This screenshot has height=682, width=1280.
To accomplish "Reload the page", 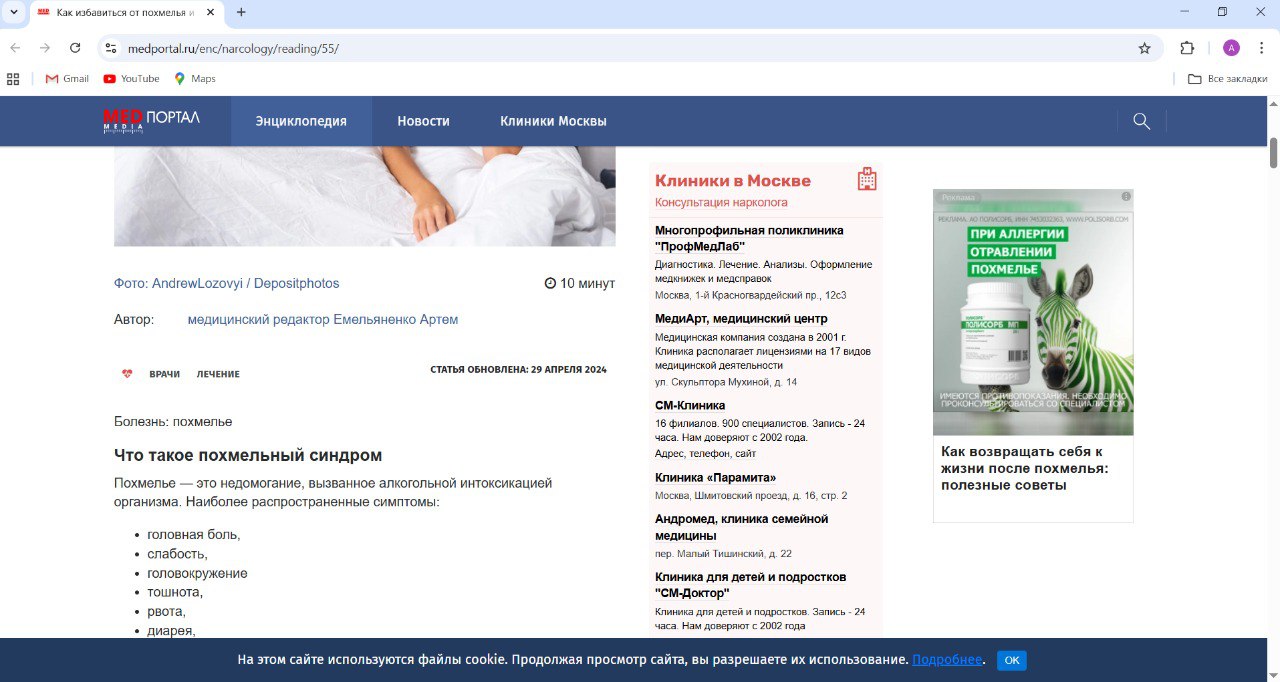I will 75,48.
